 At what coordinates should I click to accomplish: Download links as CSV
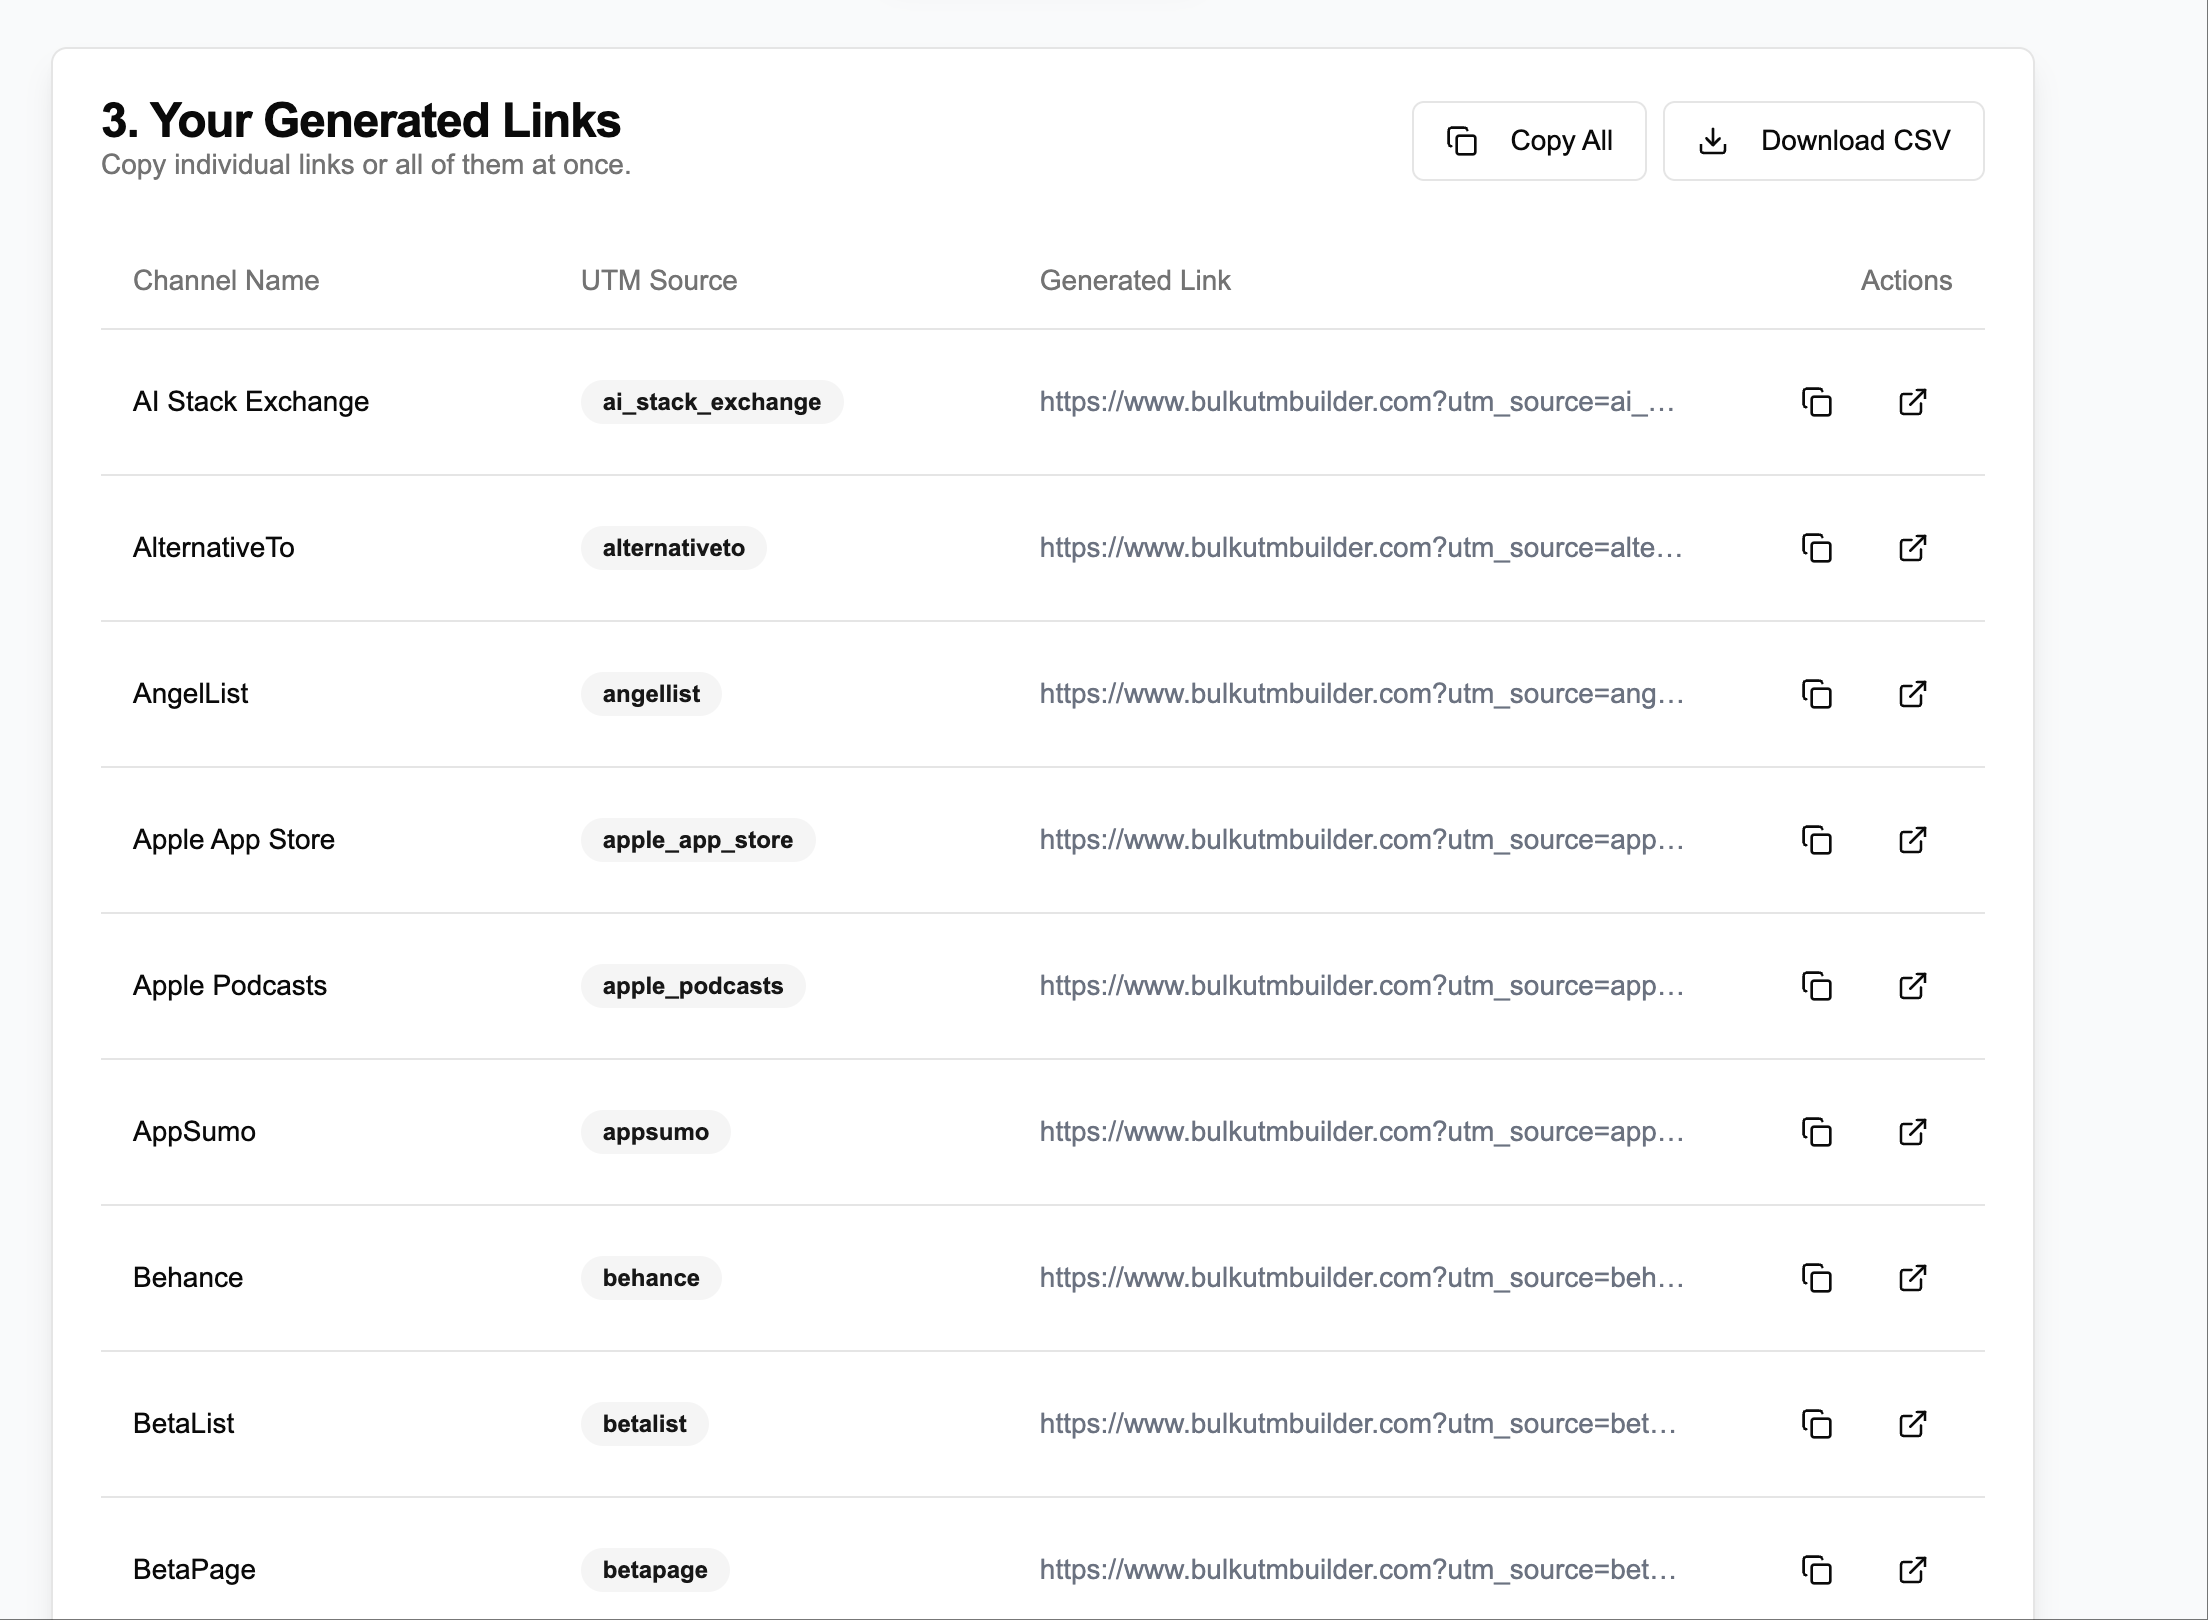[x=1824, y=141]
